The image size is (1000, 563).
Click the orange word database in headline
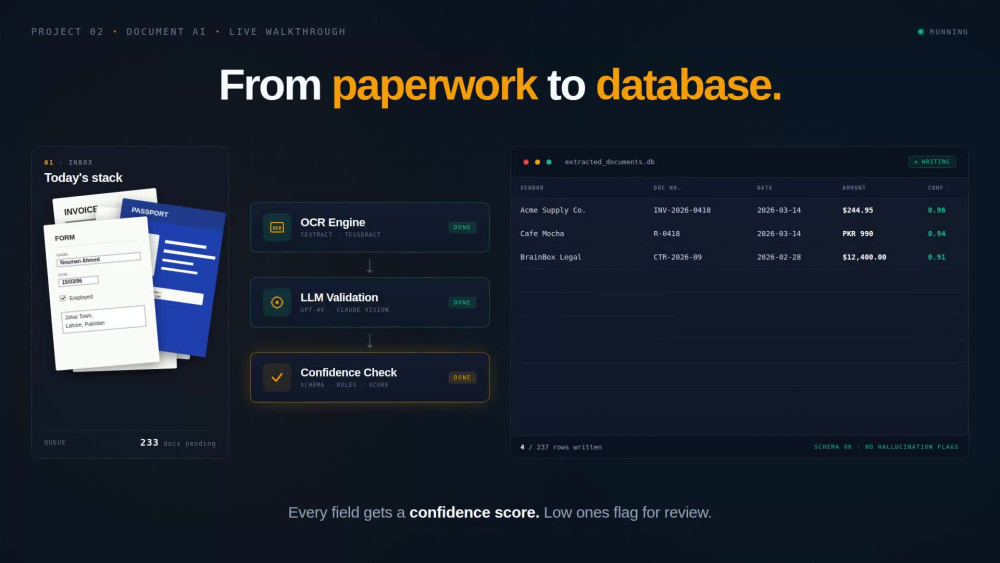pos(688,85)
